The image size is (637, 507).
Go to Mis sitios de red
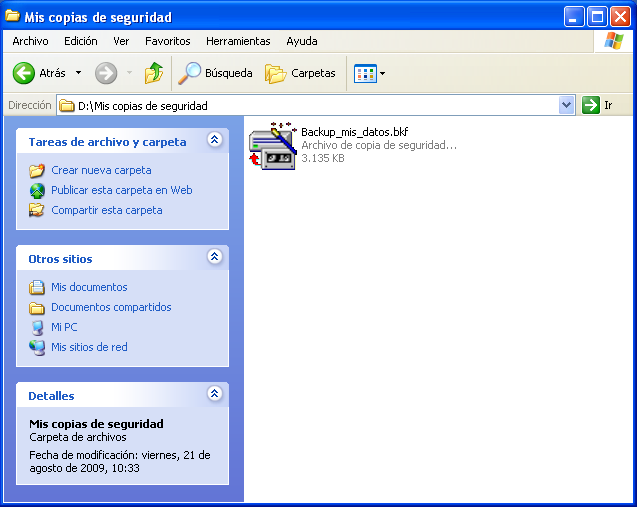tap(89, 347)
